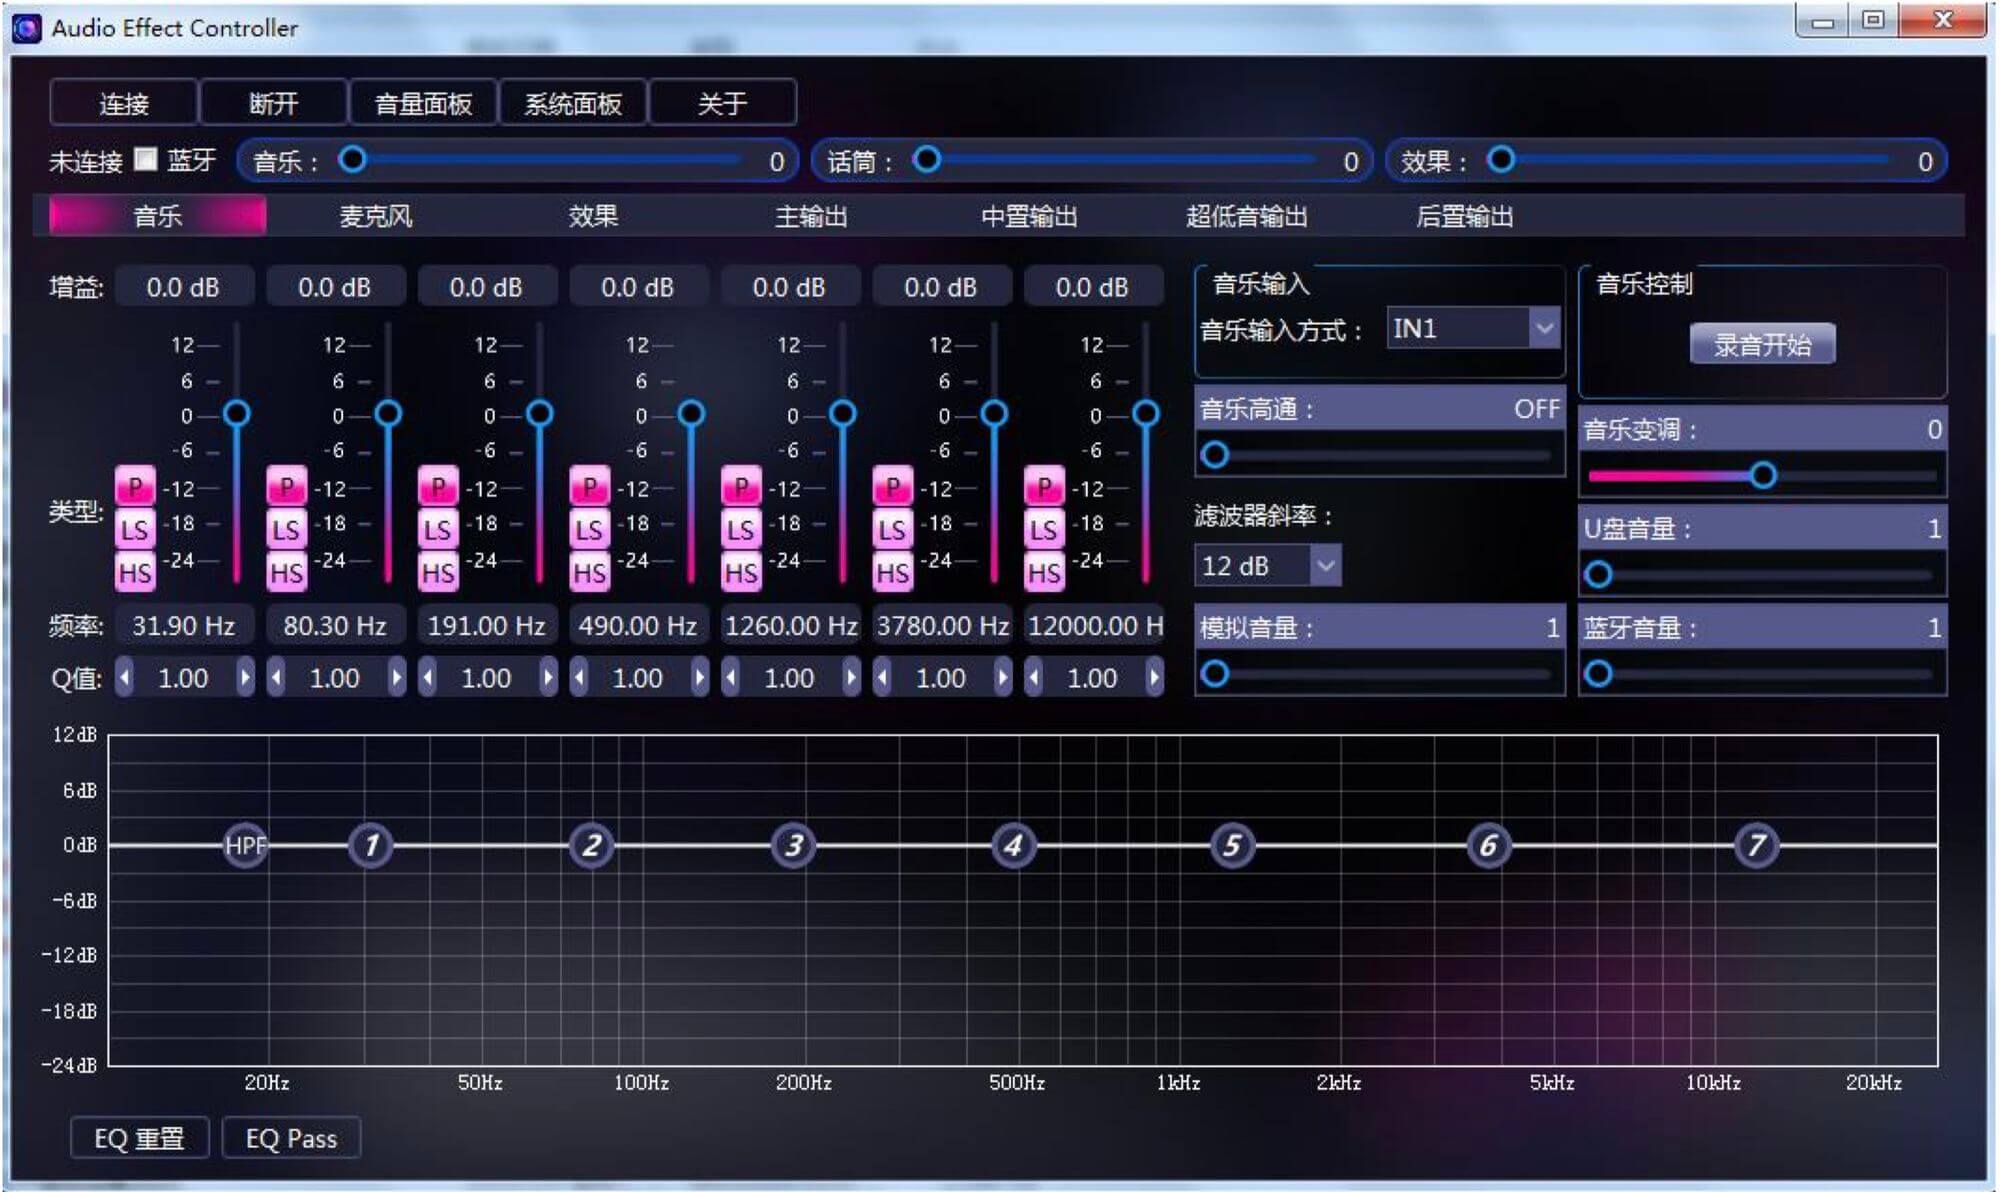Click the 31.90 Hz frequency field
Viewport: 2000px width, 1192px height.
(183, 626)
